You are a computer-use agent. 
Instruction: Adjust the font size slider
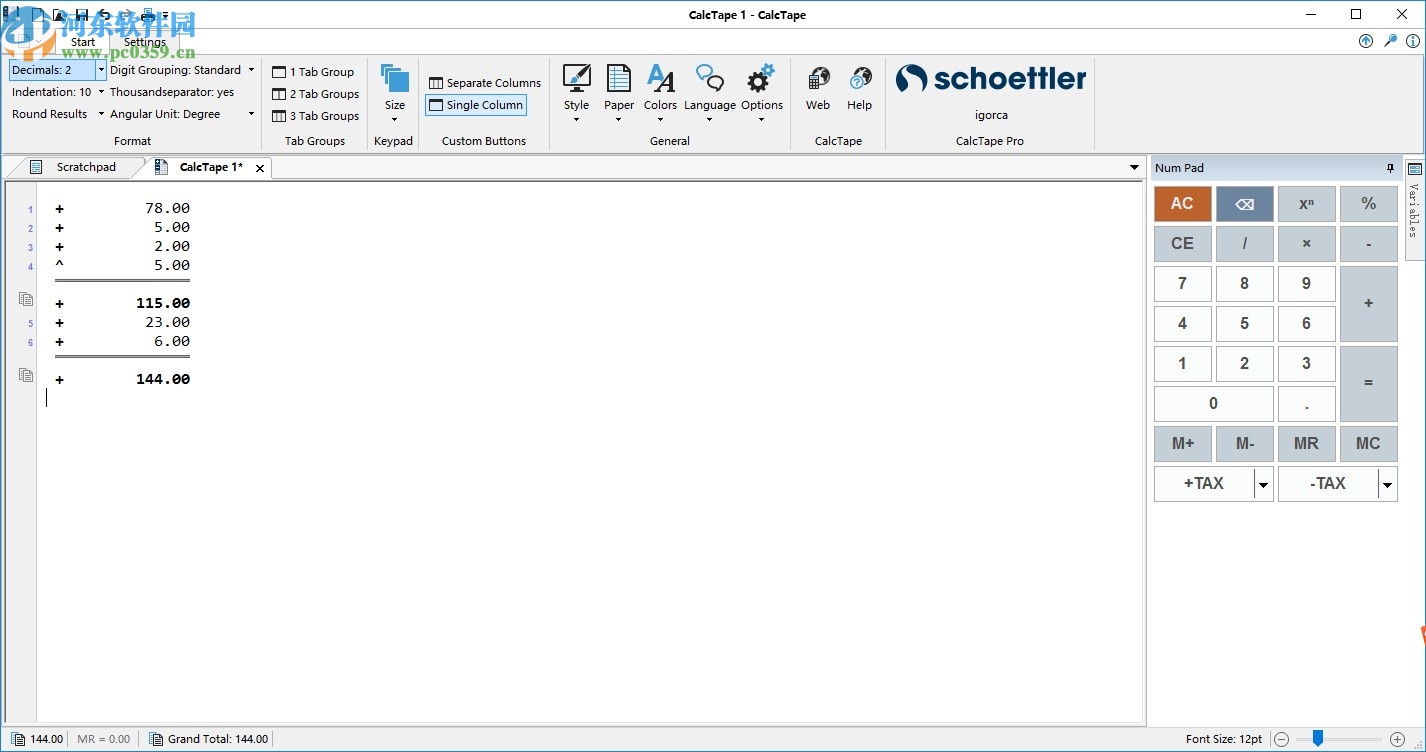coord(1317,738)
